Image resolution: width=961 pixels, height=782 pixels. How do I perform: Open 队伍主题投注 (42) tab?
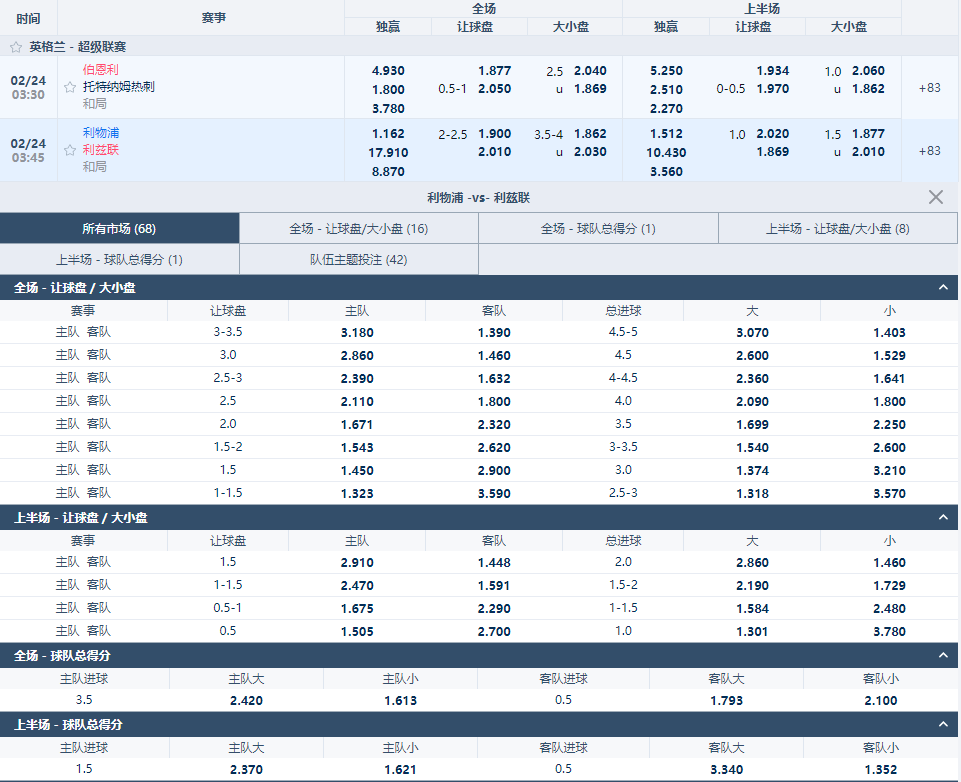(359, 260)
